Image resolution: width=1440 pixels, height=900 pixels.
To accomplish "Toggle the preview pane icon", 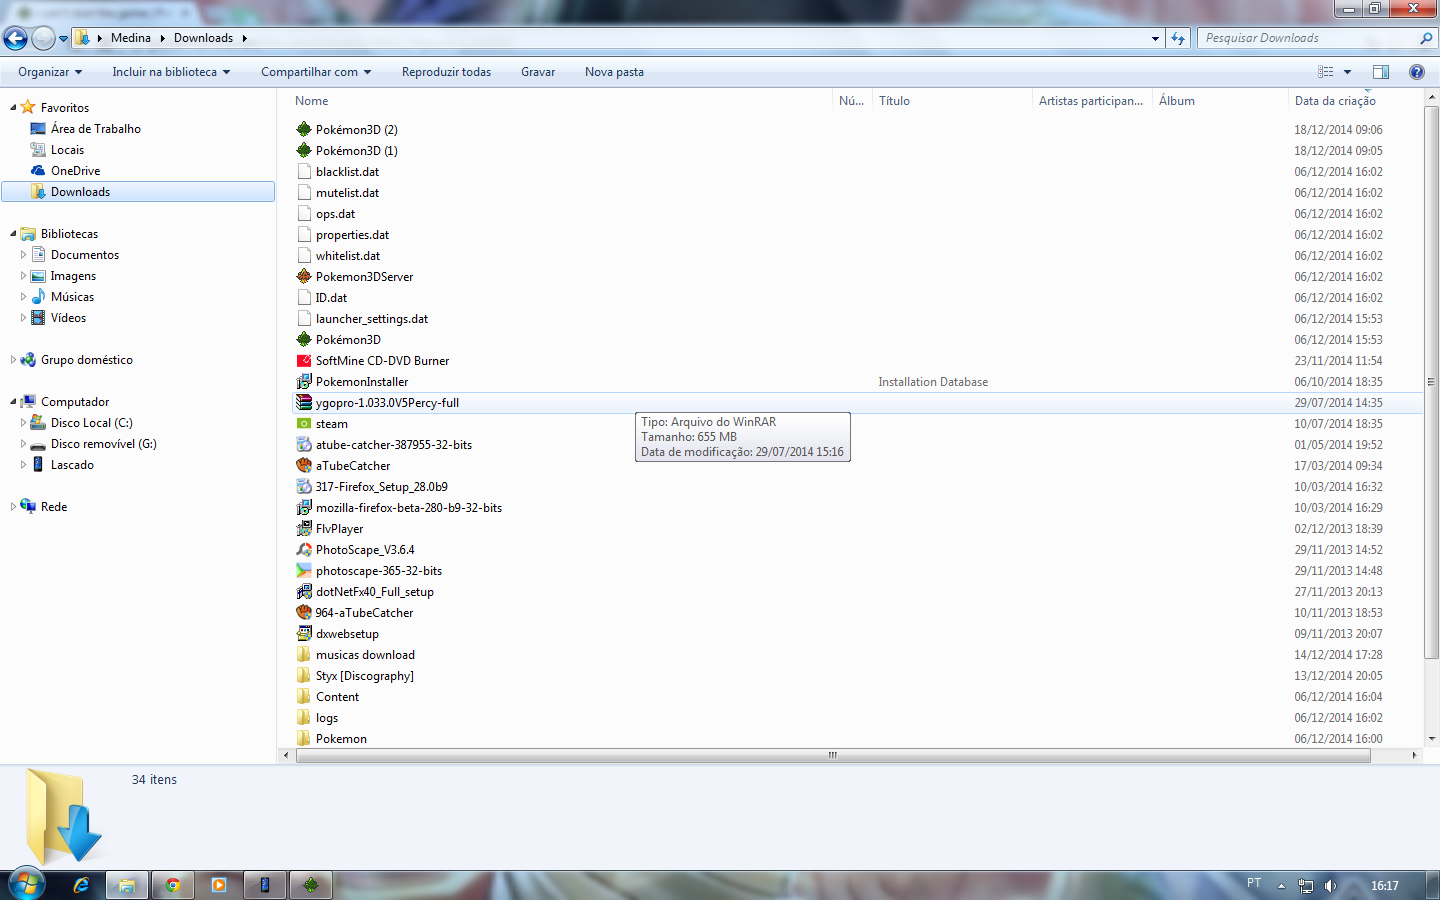I will click(x=1381, y=72).
